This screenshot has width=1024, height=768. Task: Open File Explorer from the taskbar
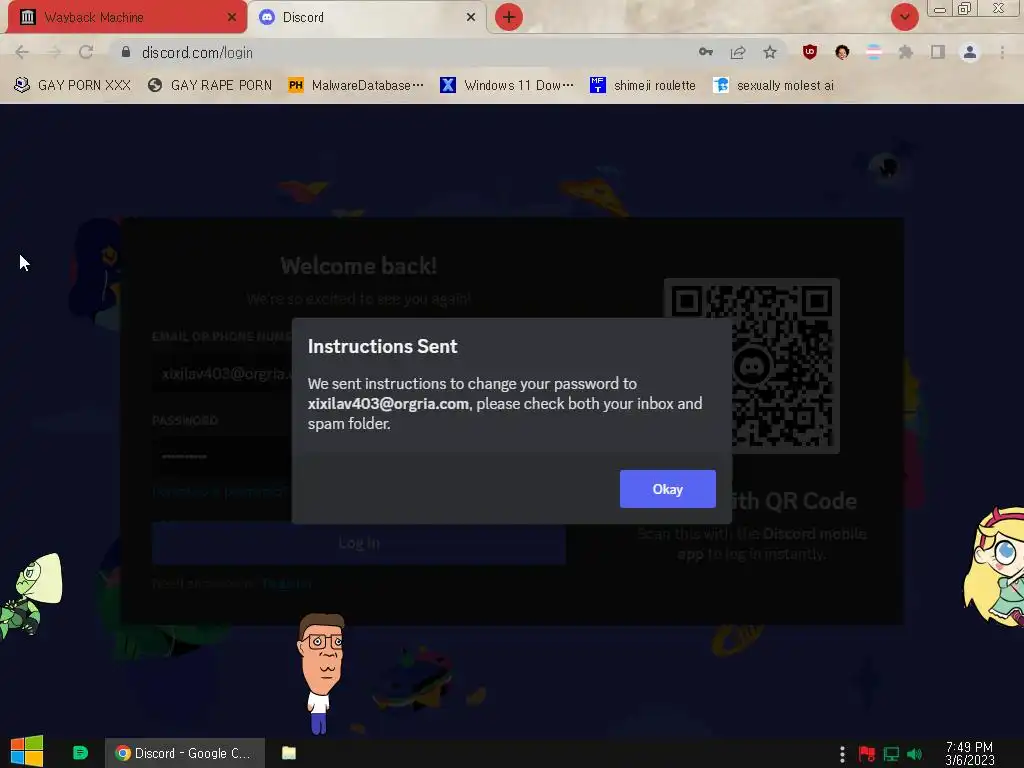pyautogui.click(x=289, y=753)
